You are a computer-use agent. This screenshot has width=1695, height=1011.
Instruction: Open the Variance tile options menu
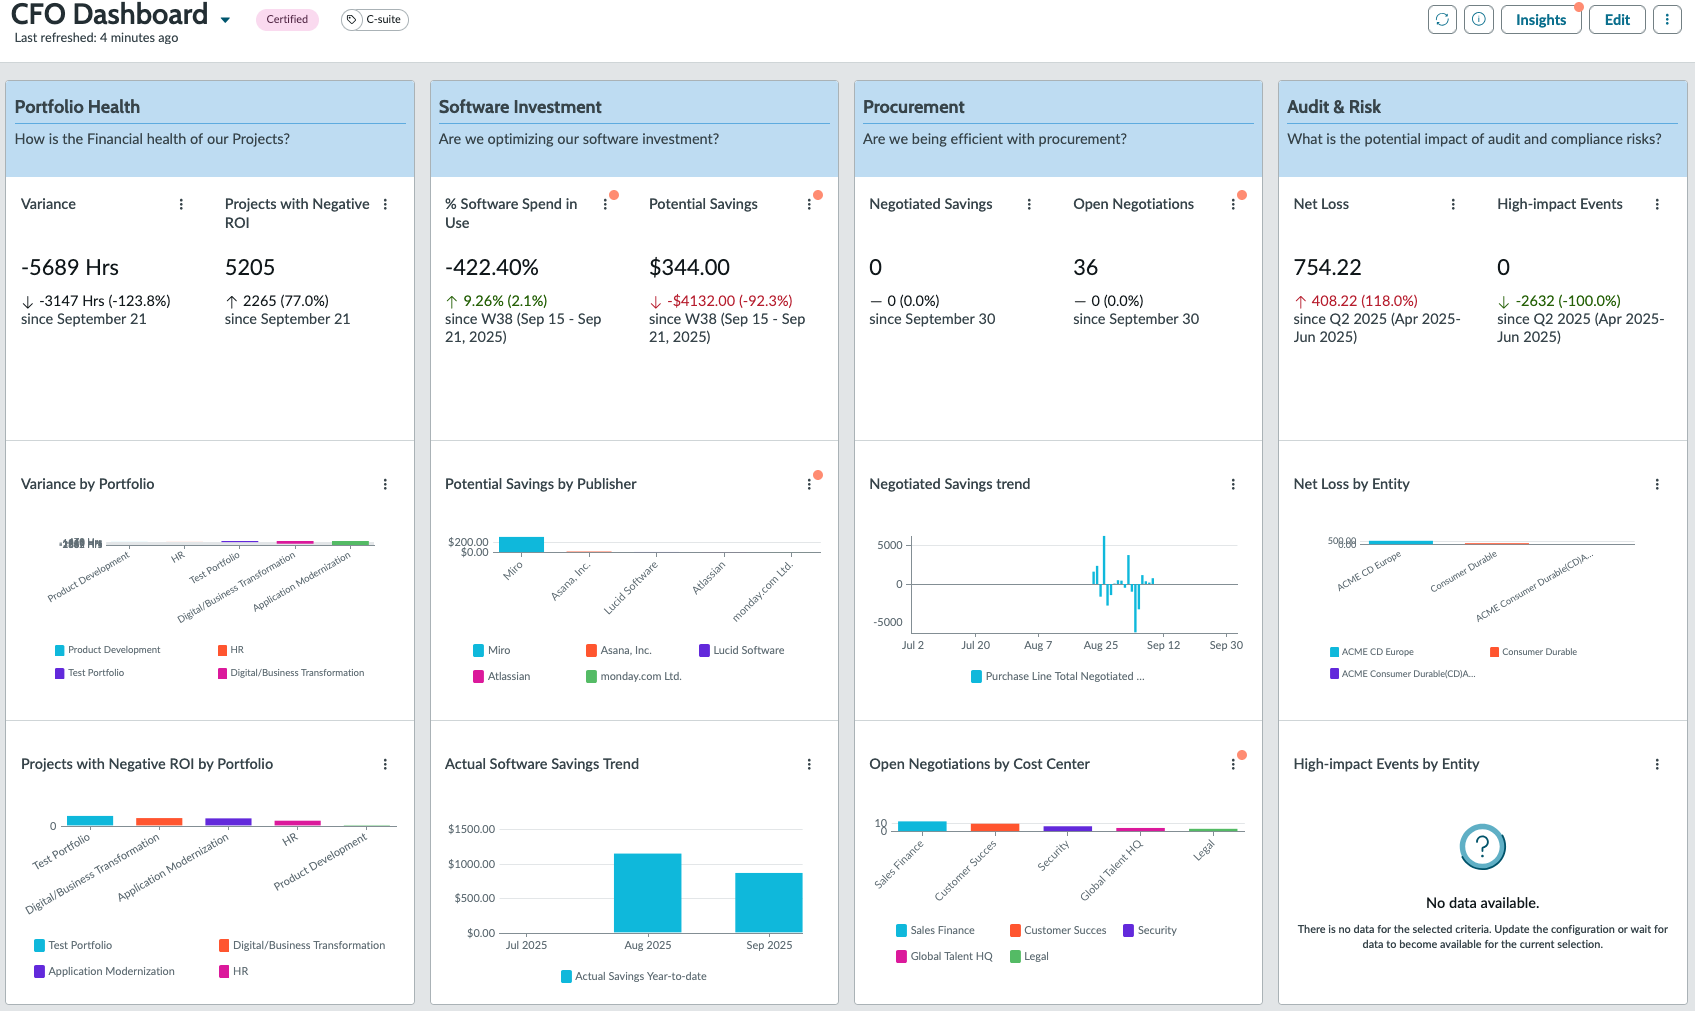click(181, 204)
